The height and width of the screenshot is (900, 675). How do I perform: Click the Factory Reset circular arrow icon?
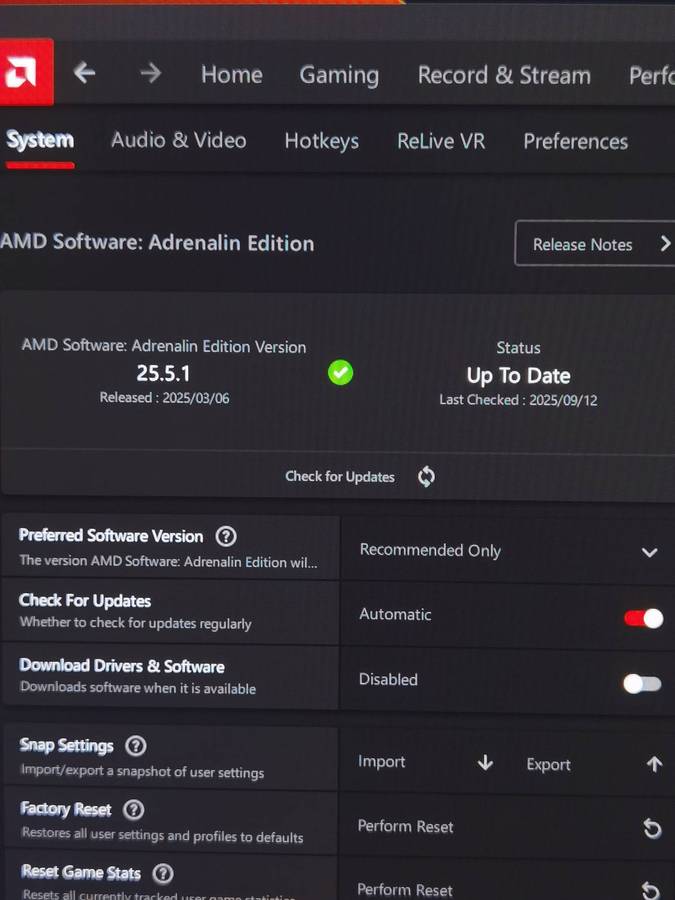(652, 828)
